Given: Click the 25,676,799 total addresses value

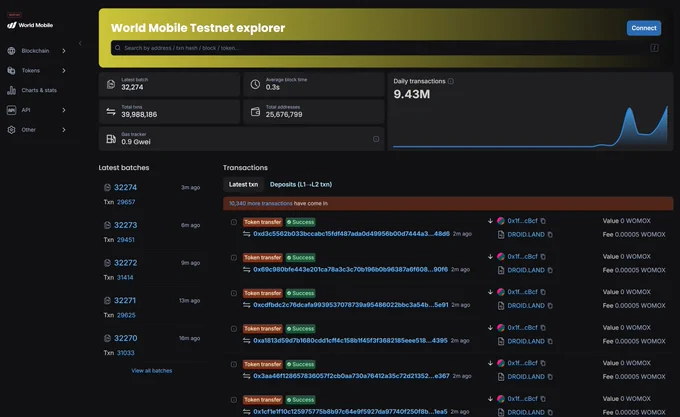Looking at the screenshot, I should coord(284,114).
